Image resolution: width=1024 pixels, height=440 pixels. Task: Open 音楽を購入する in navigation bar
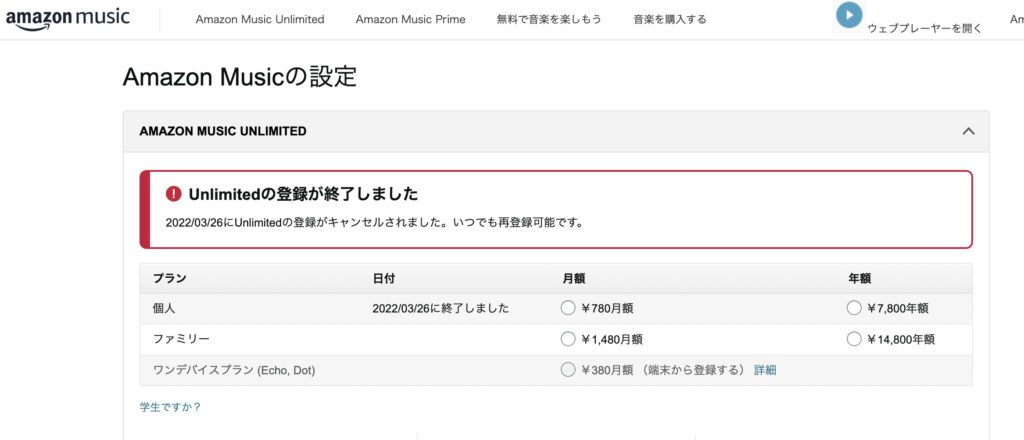[x=670, y=19]
